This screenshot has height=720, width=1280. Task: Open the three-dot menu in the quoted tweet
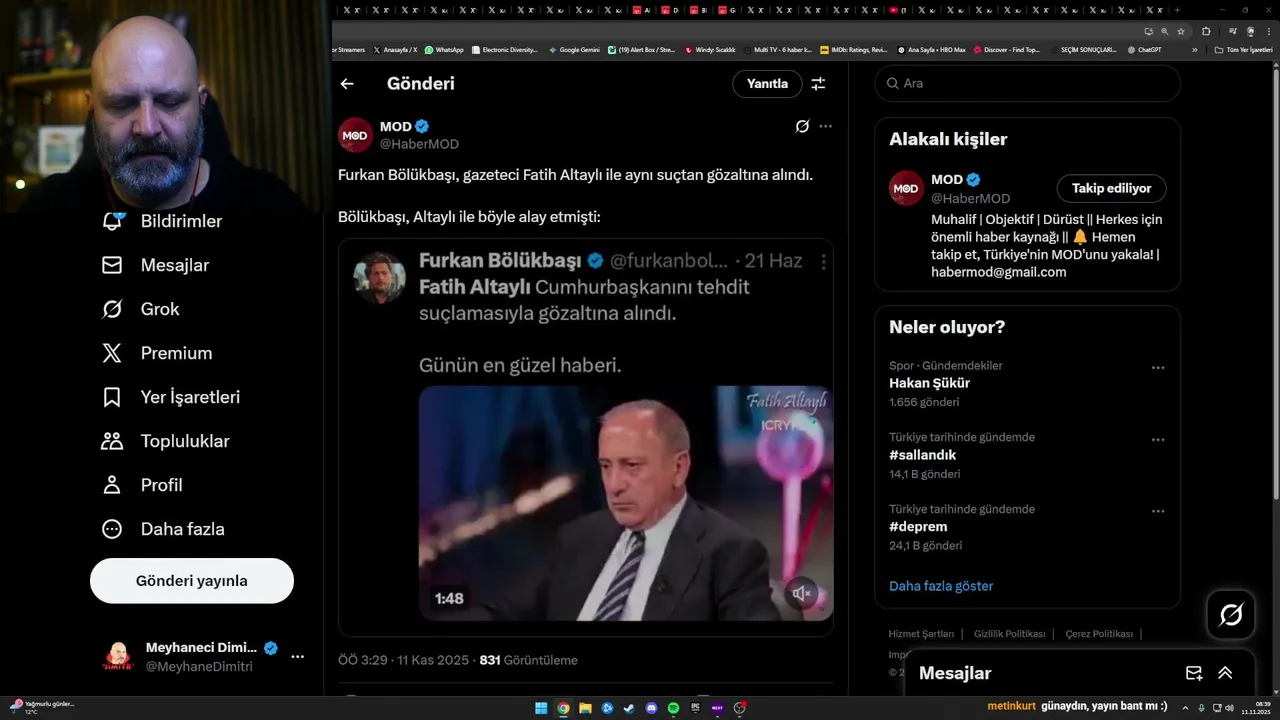click(824, 262)
